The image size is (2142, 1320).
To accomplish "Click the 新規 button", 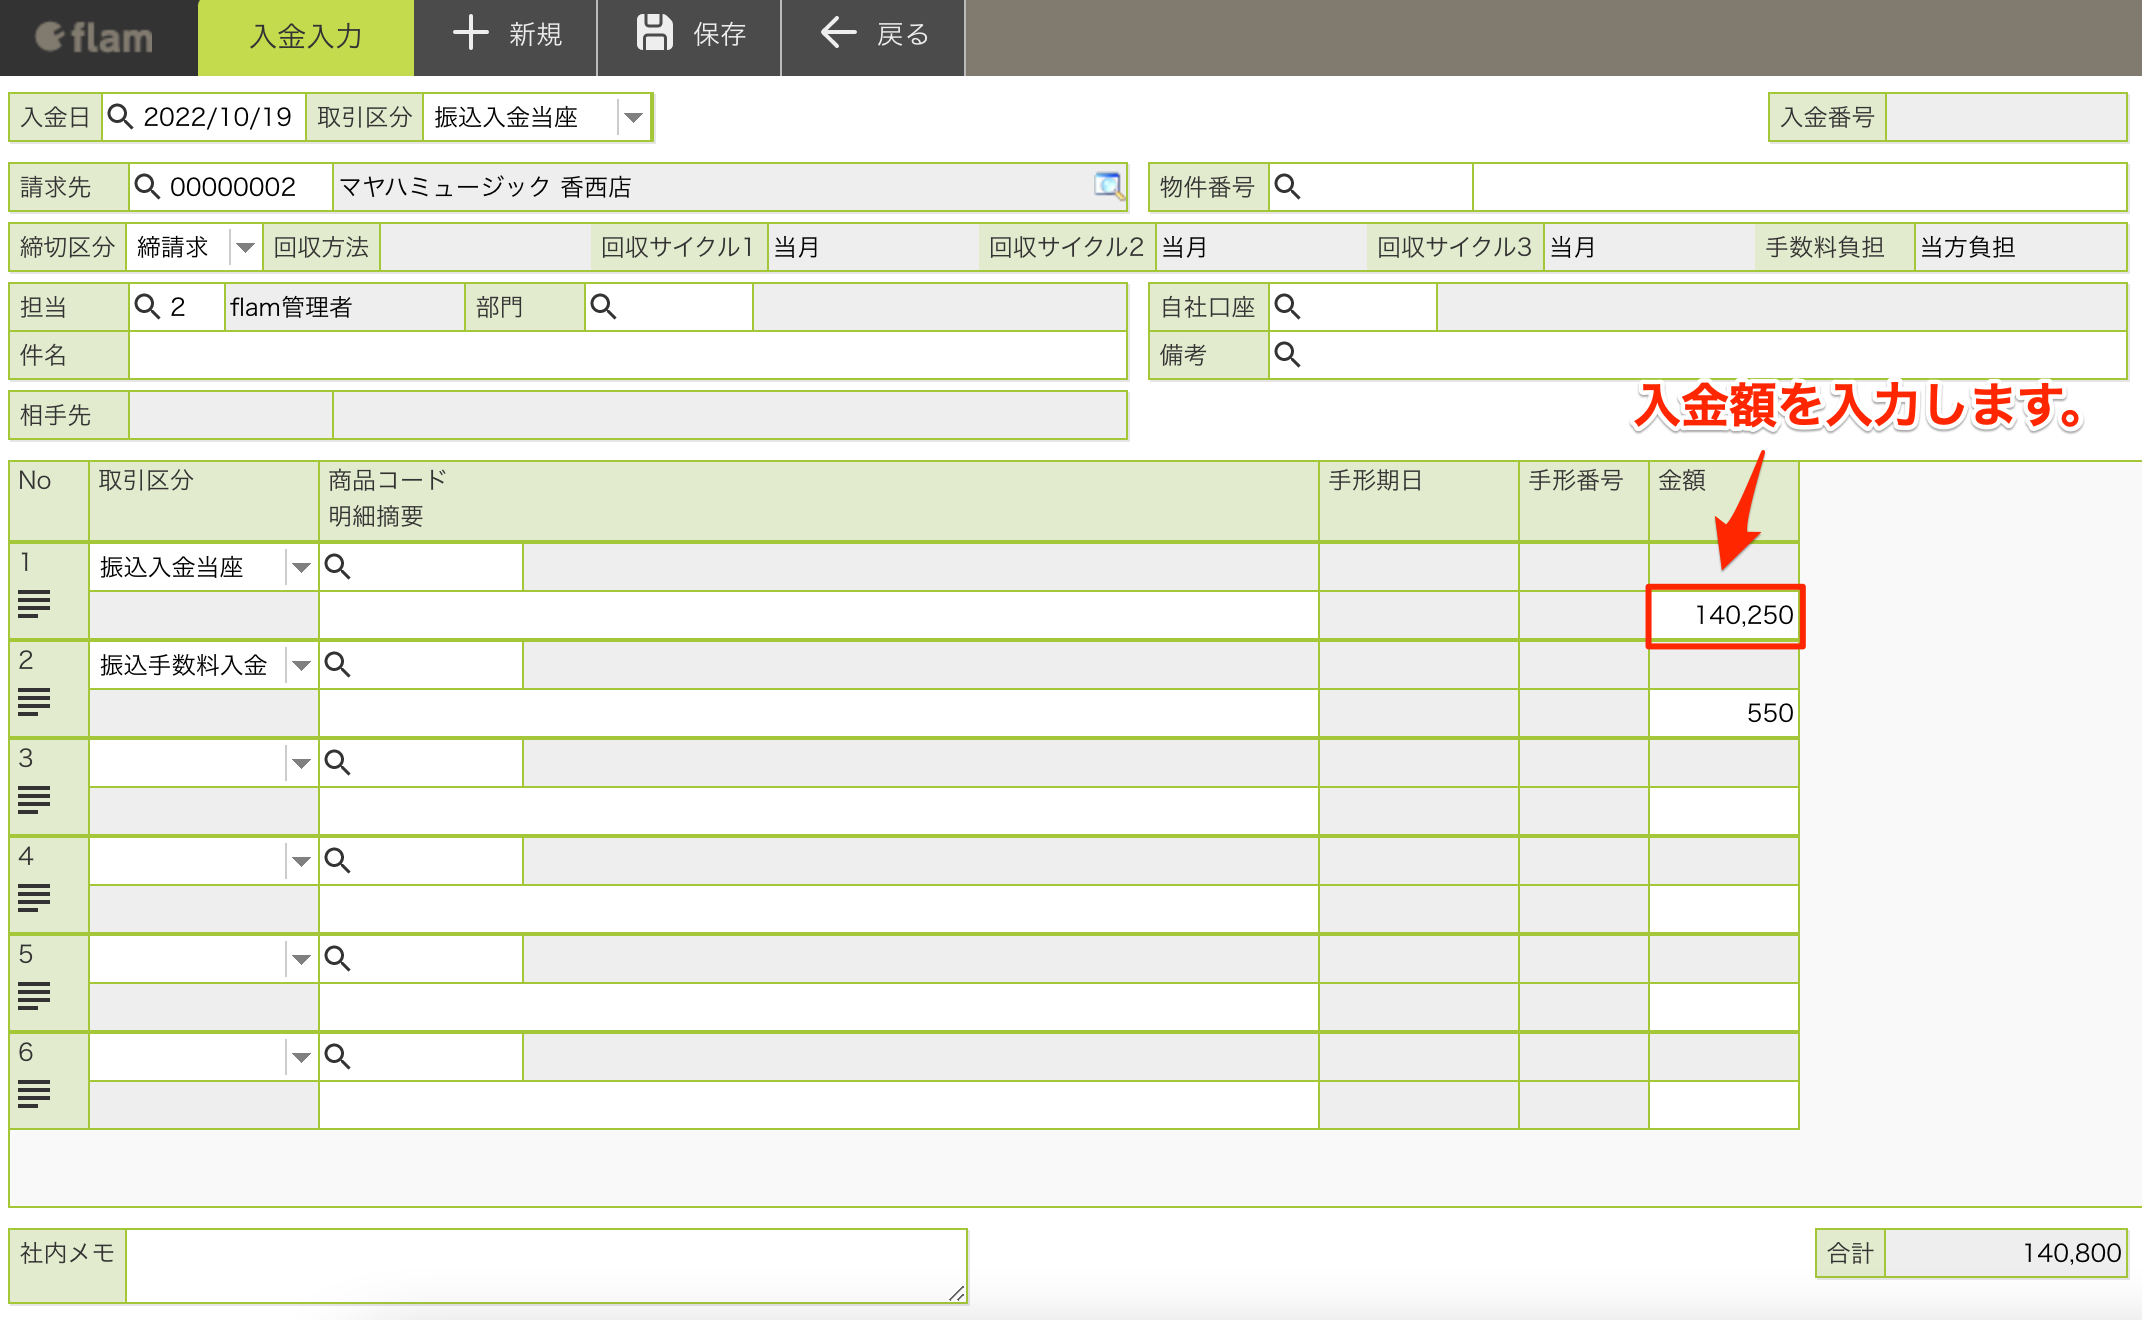I will pos(506,36).
